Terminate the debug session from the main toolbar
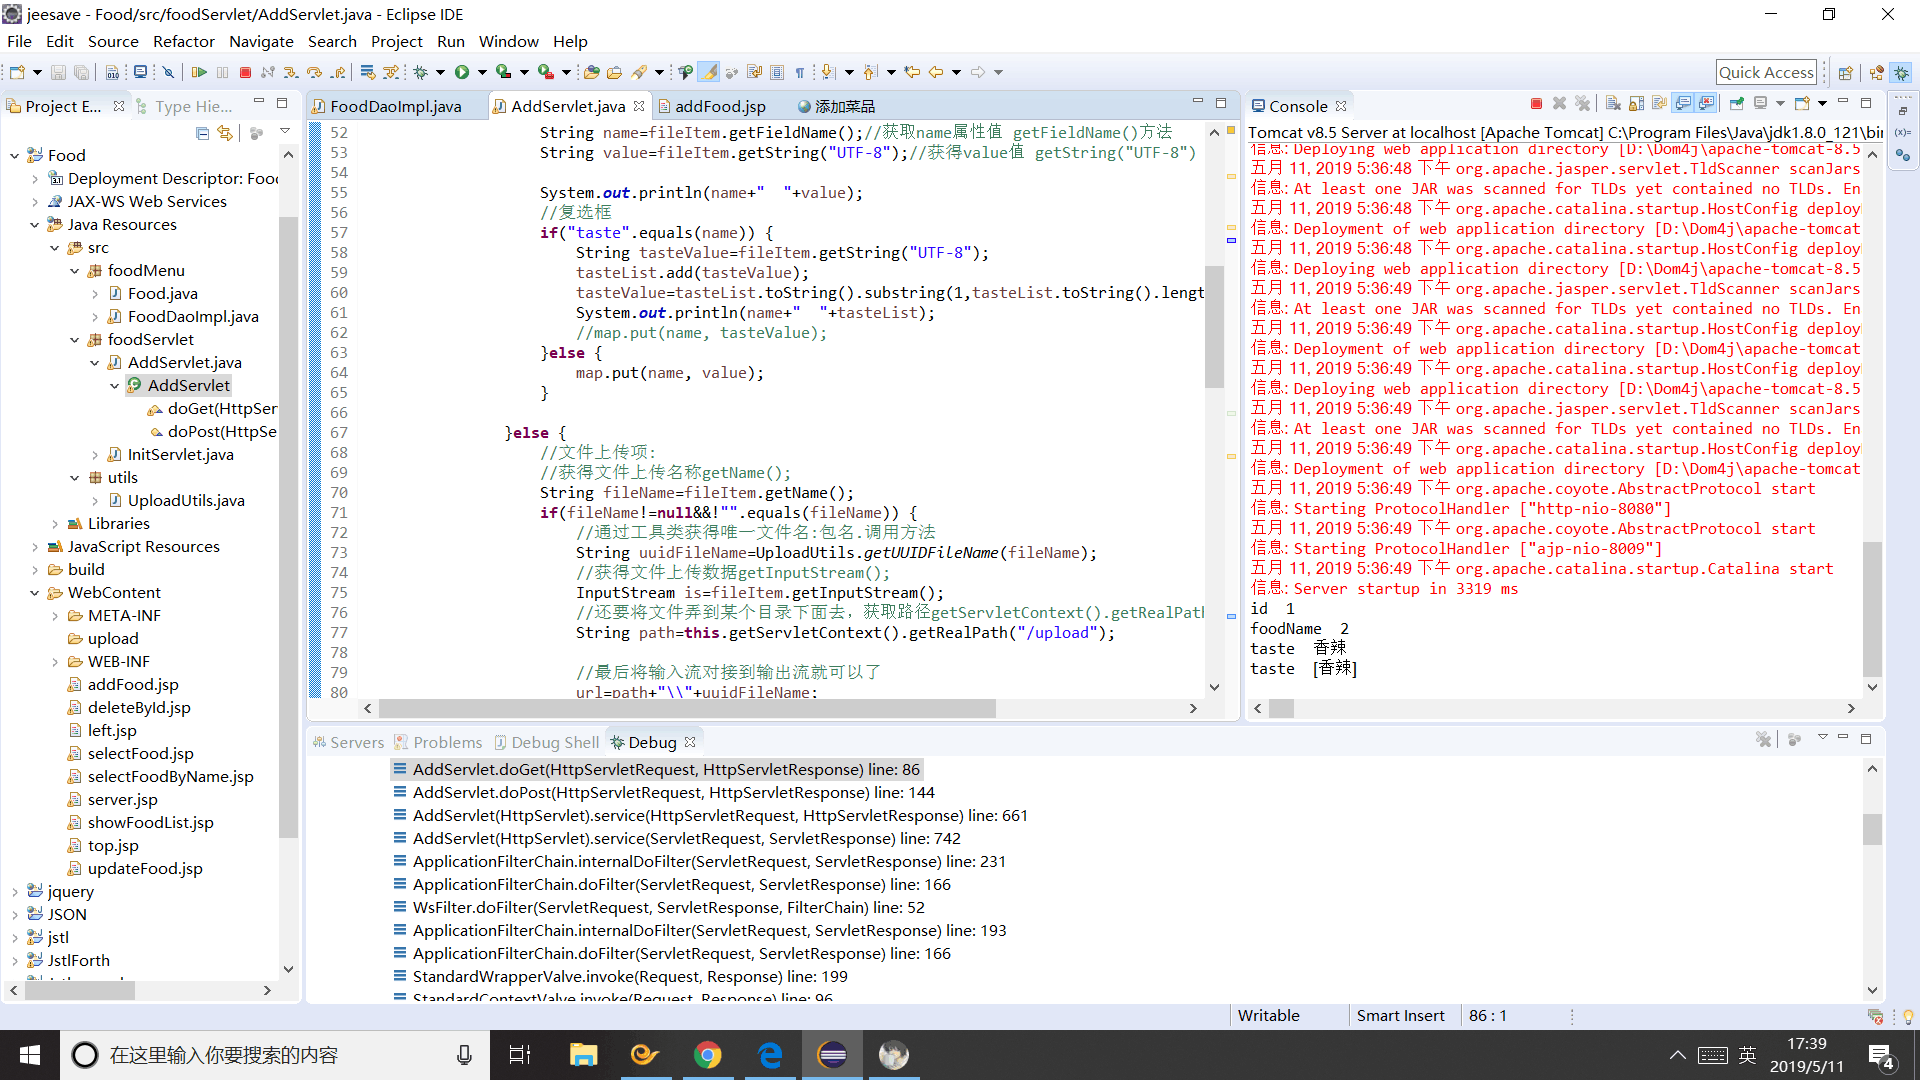Viewport: 1920px width, 1080px height. [245, 72]
